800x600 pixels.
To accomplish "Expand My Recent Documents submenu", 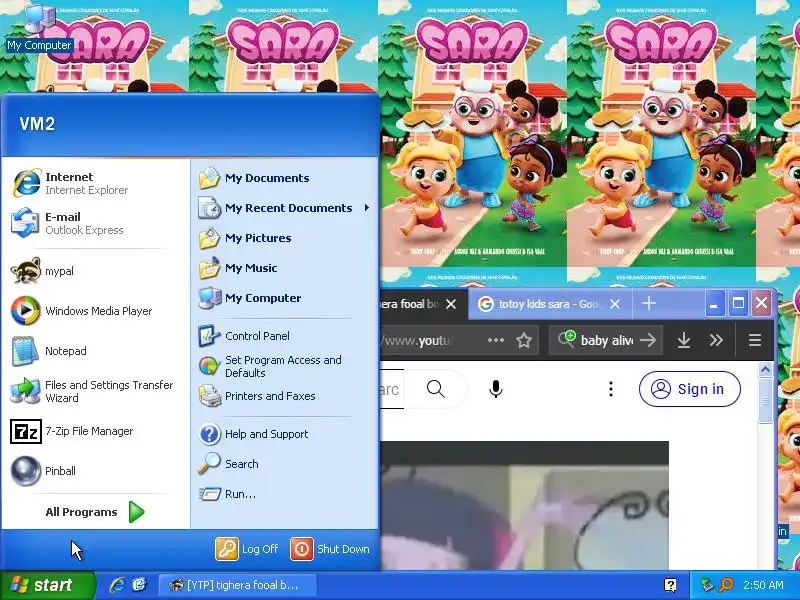I will (x=285, y=208).
